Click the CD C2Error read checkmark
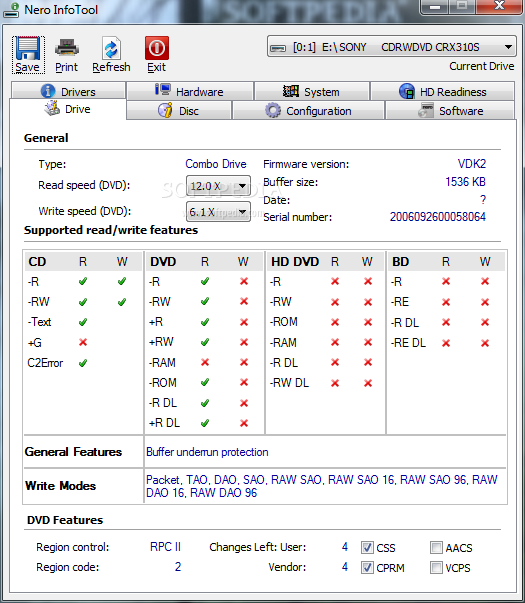Viewport: 525px width, 603px height. [83, 363]
